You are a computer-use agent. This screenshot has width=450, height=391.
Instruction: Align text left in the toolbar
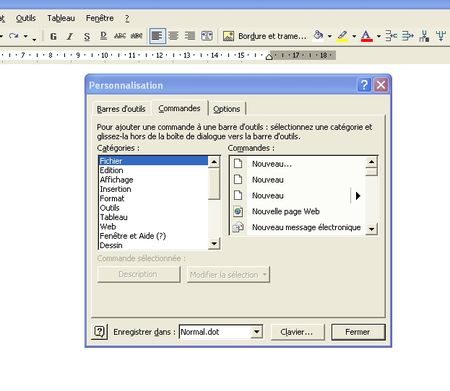[157, 36]
